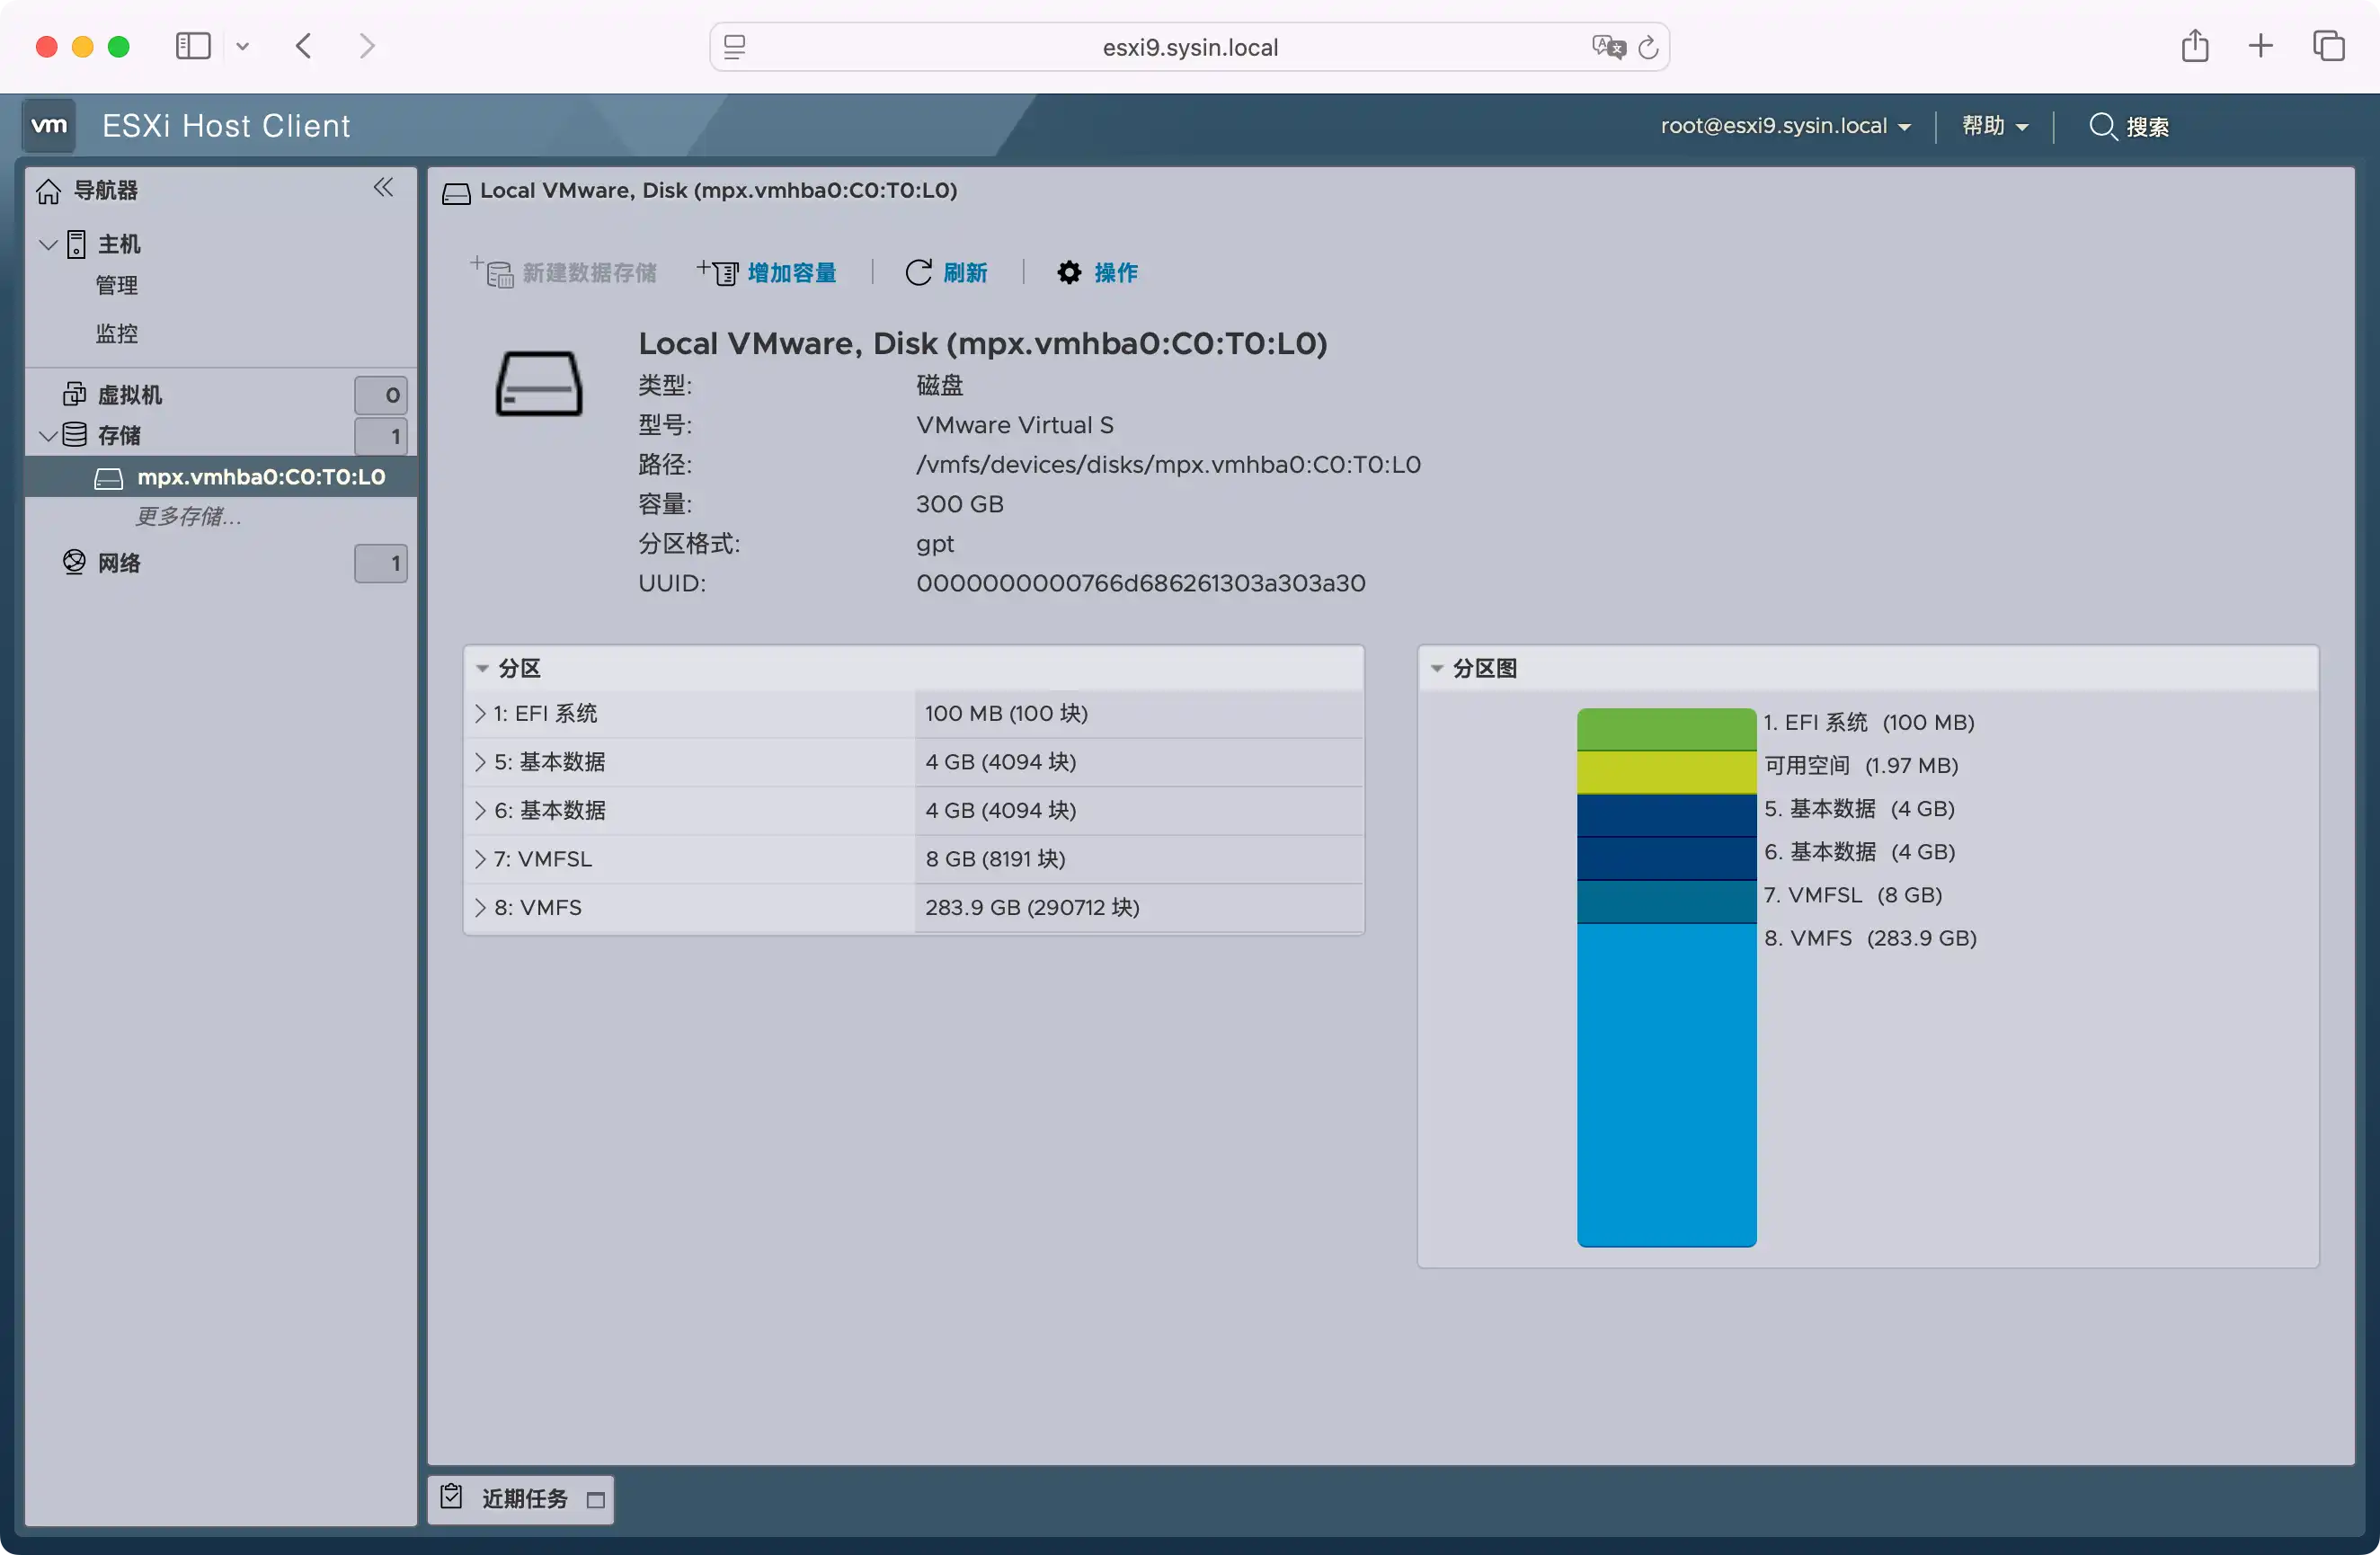Click the 网络 navigator icon
This screenshot has width=2380, height=1555.
(x=74, y=562)
